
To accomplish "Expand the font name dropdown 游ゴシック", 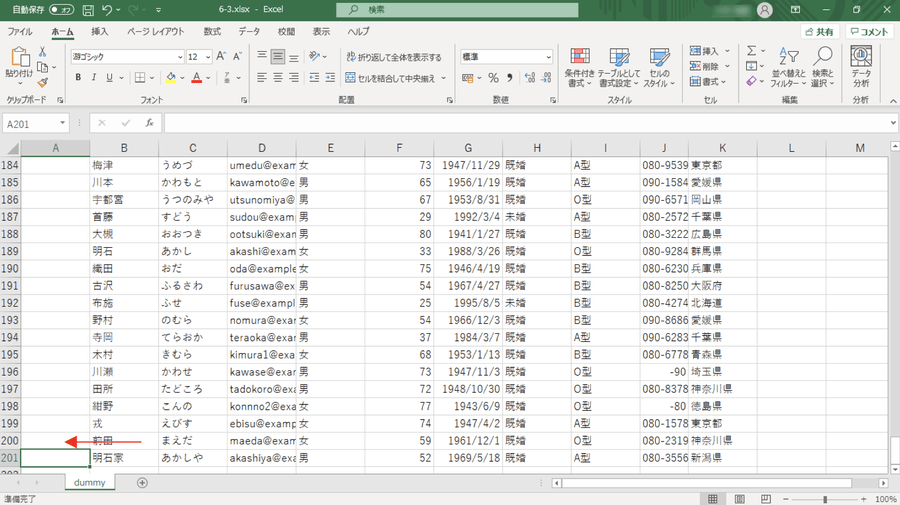I will click(180, 57).
